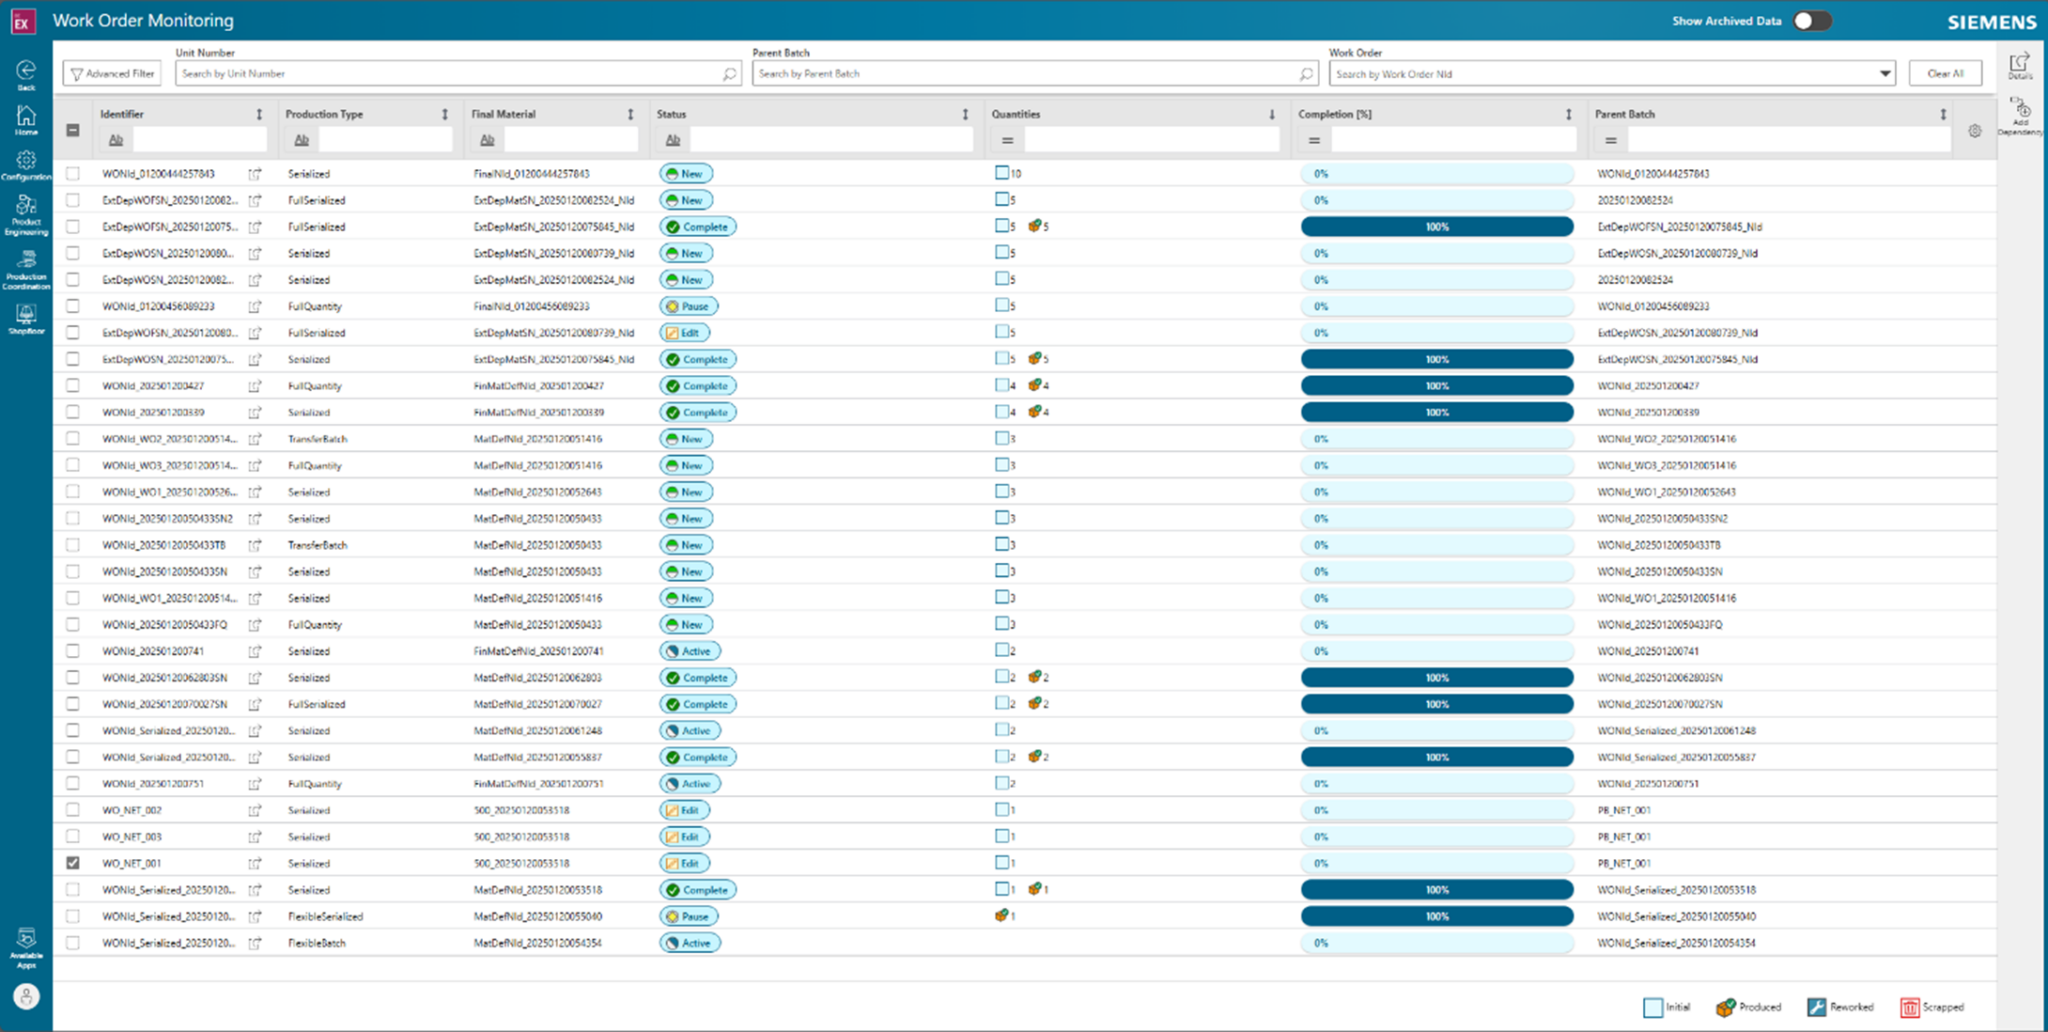Sort the Status column

[966, 114]
